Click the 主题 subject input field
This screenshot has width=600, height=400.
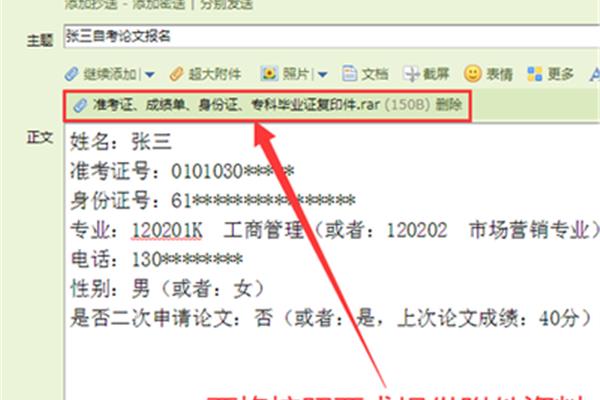tap(332, 37)
